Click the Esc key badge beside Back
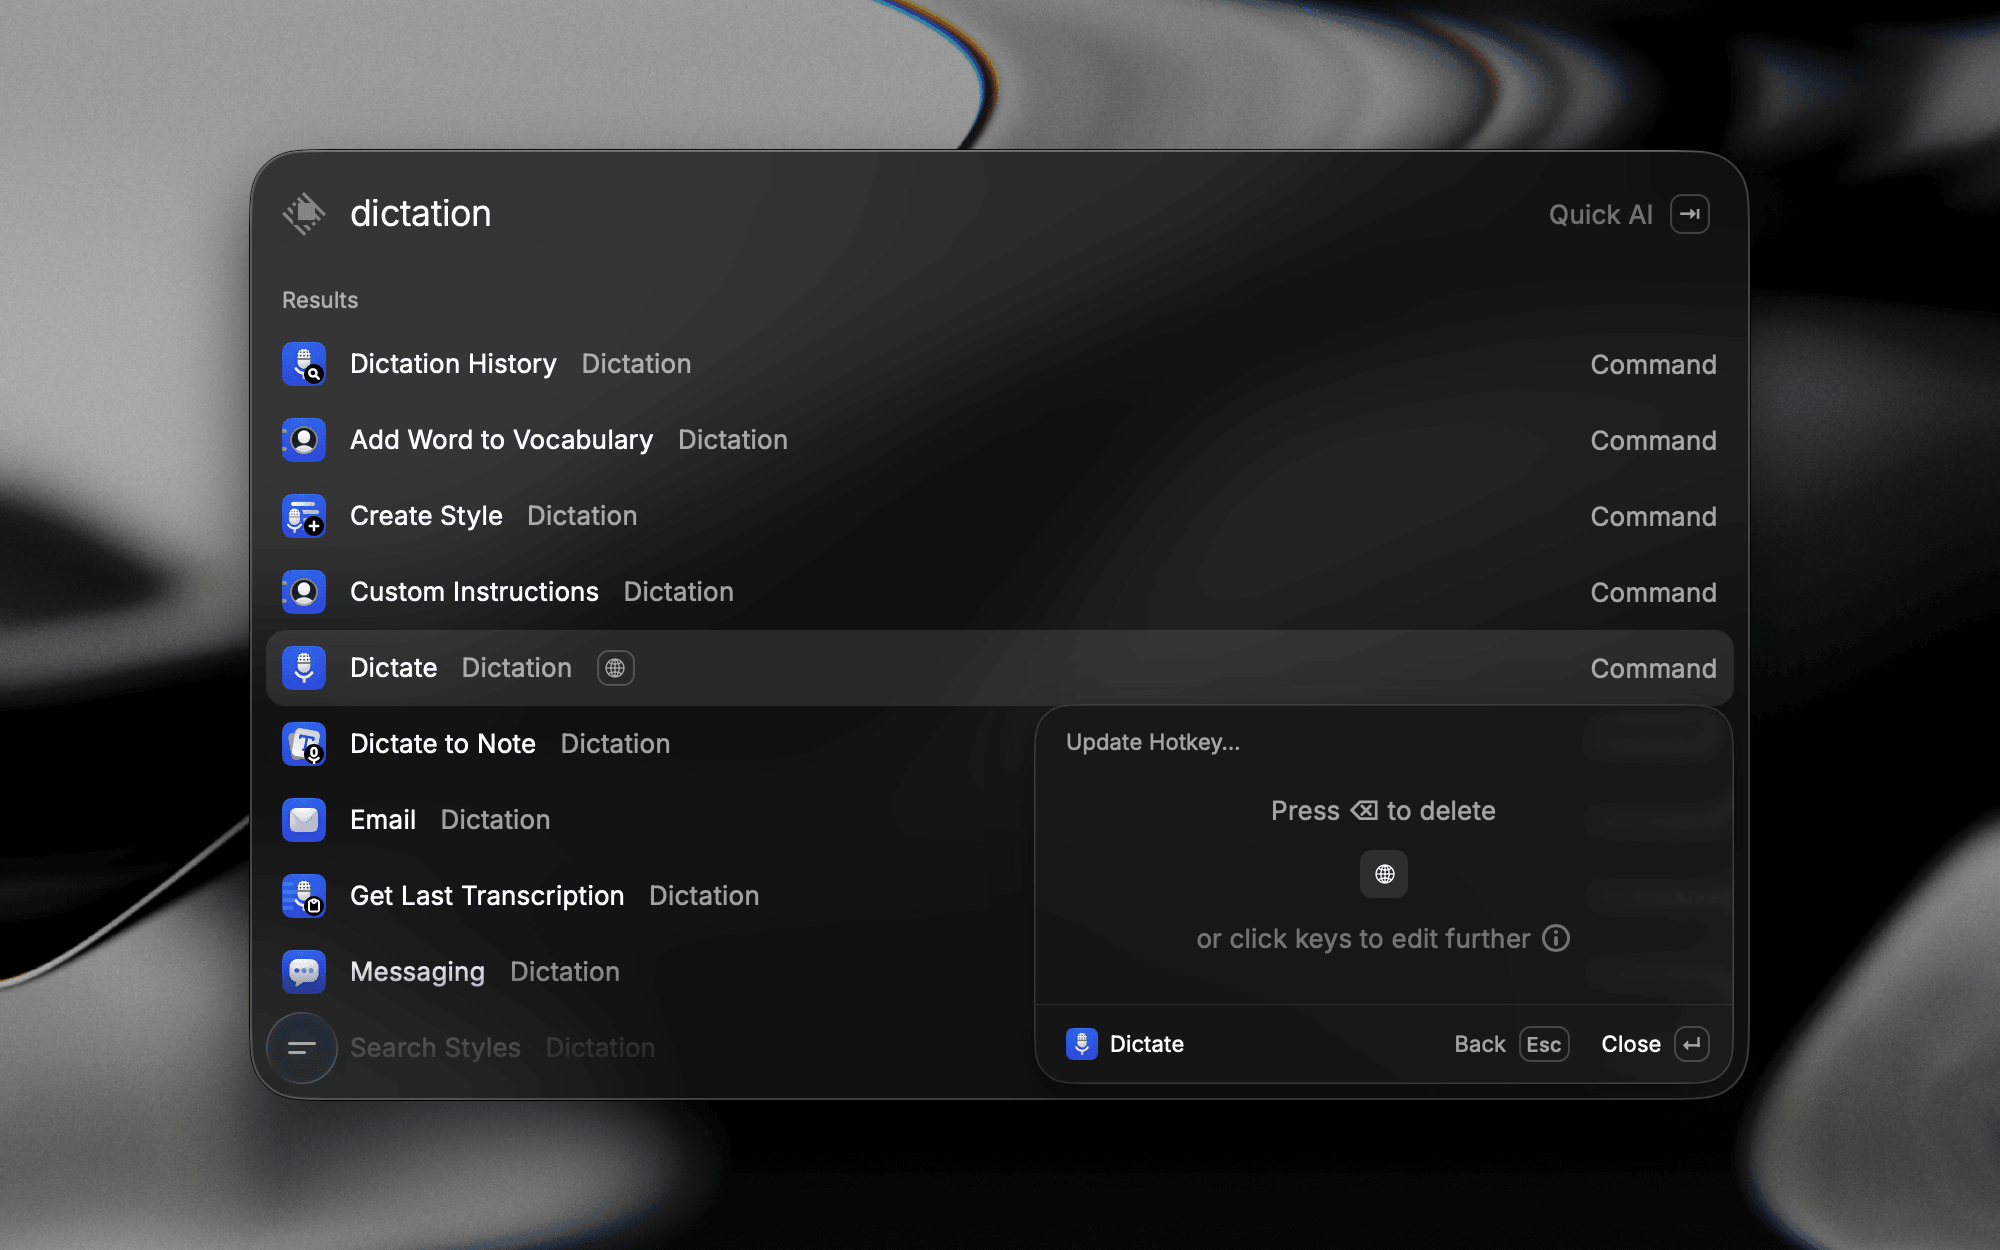 point(1544,1044)
